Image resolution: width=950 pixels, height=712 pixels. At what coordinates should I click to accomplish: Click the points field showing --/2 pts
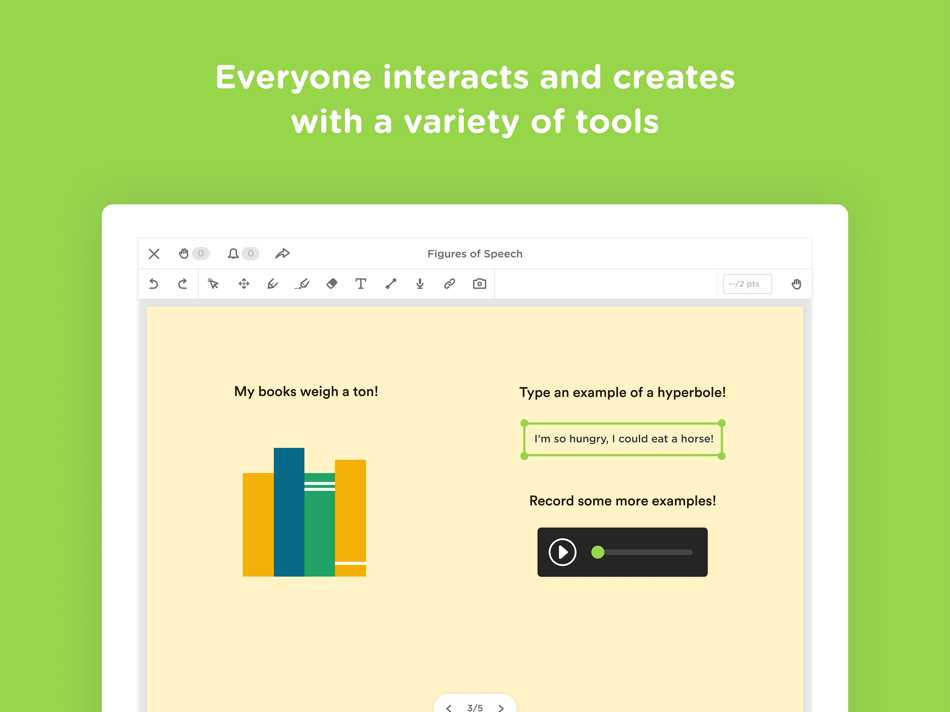[x=746, y=284]
